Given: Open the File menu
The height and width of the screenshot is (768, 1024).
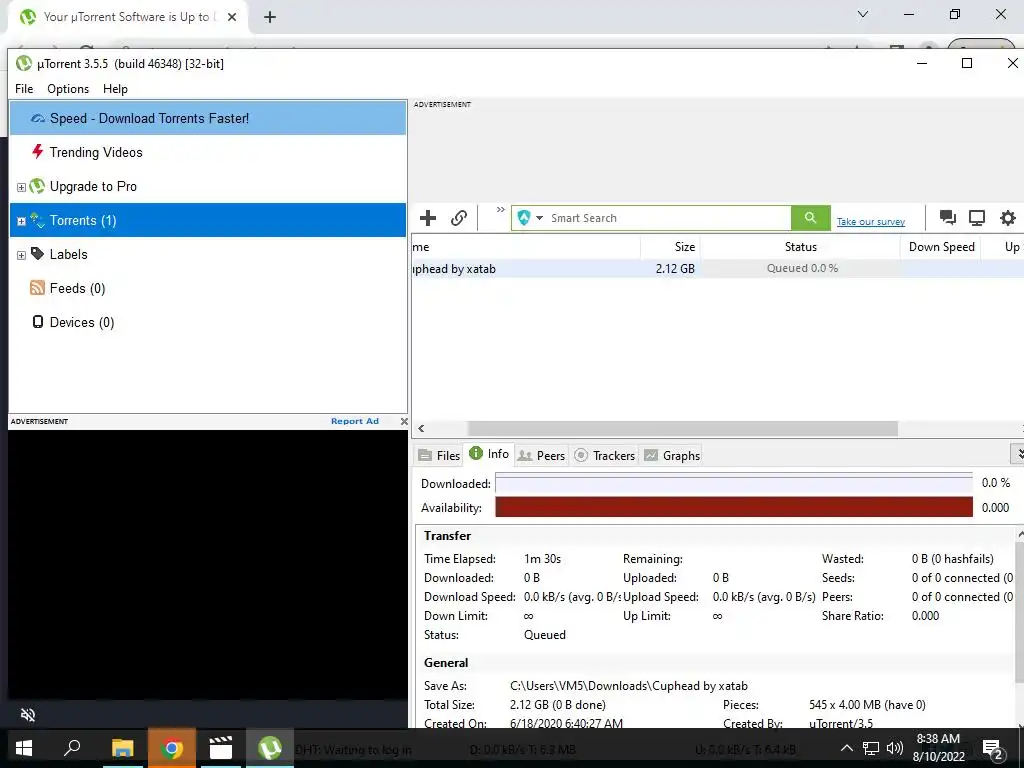Looking at the screenshot, I should point(24,89).
